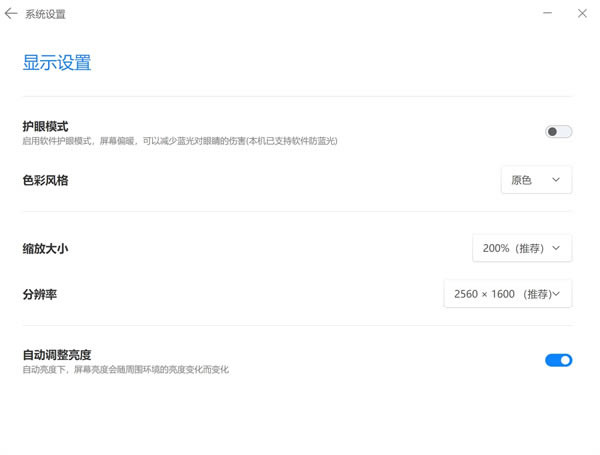
Task: Minimize the settings window
Action: tap(547, 13)
